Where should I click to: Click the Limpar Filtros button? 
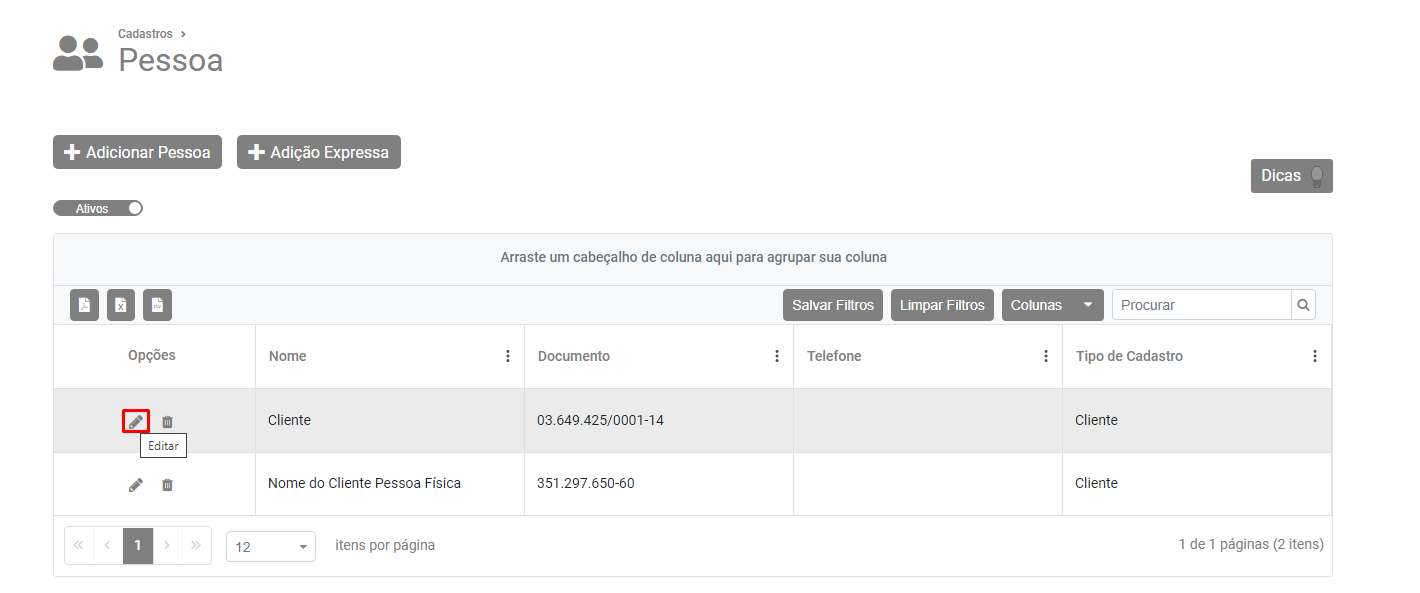[x=942, y=305]
